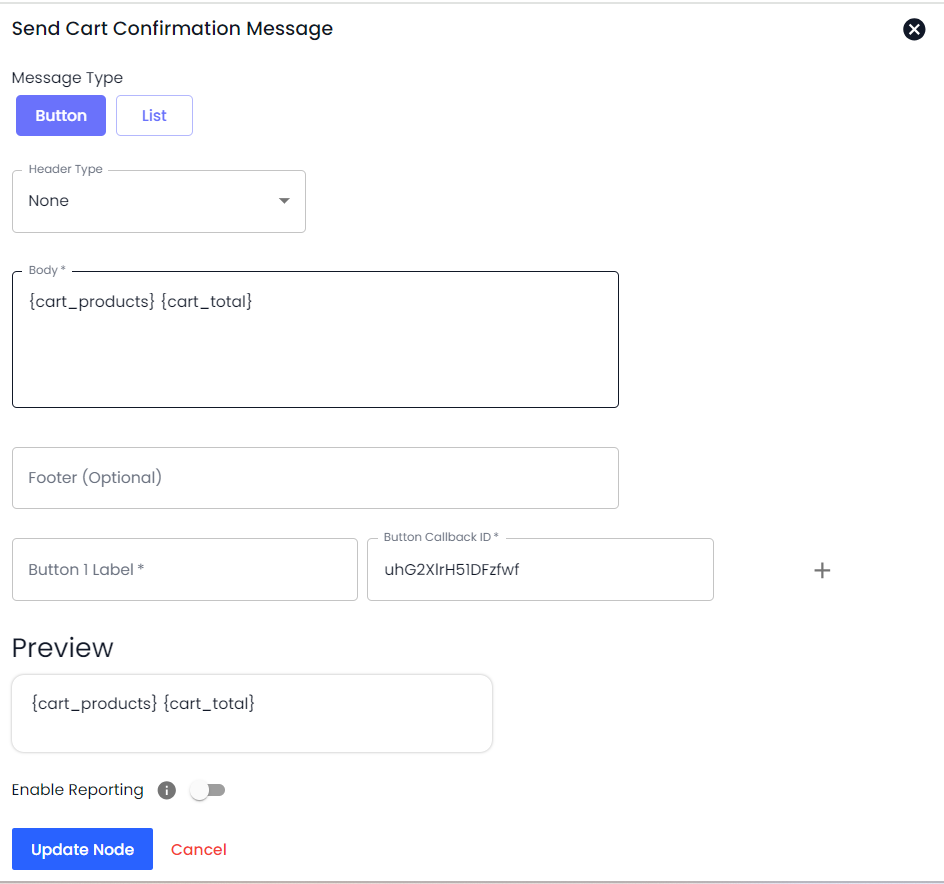Select the Button Callback ID field
Viewport: 944px width, 884px height.
click(x=540, y=570)
